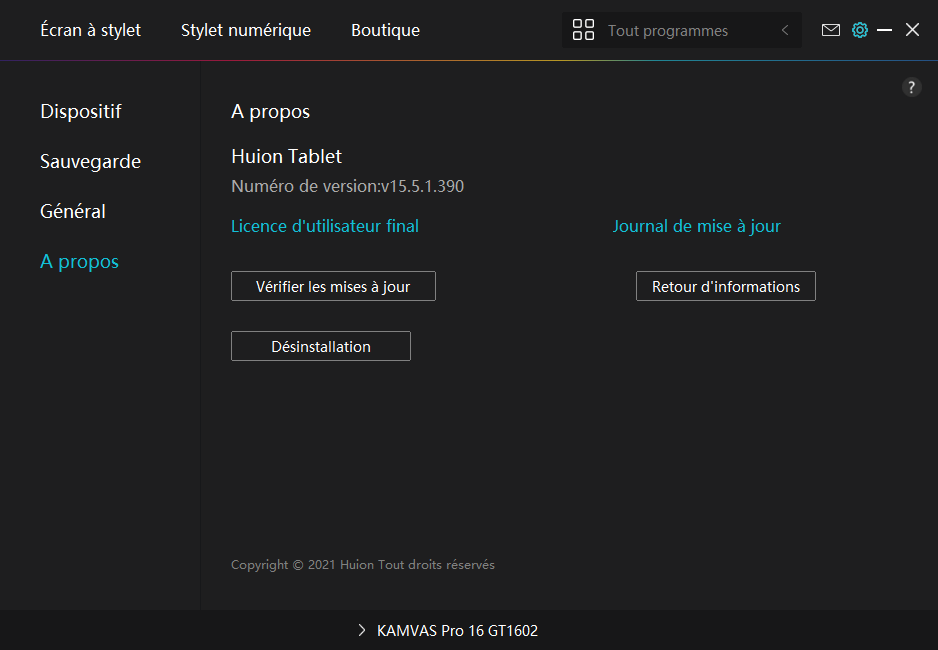Viewport: 938px width, 650px height.
Task: Click the program grid icon
Action: click(583, 30)
